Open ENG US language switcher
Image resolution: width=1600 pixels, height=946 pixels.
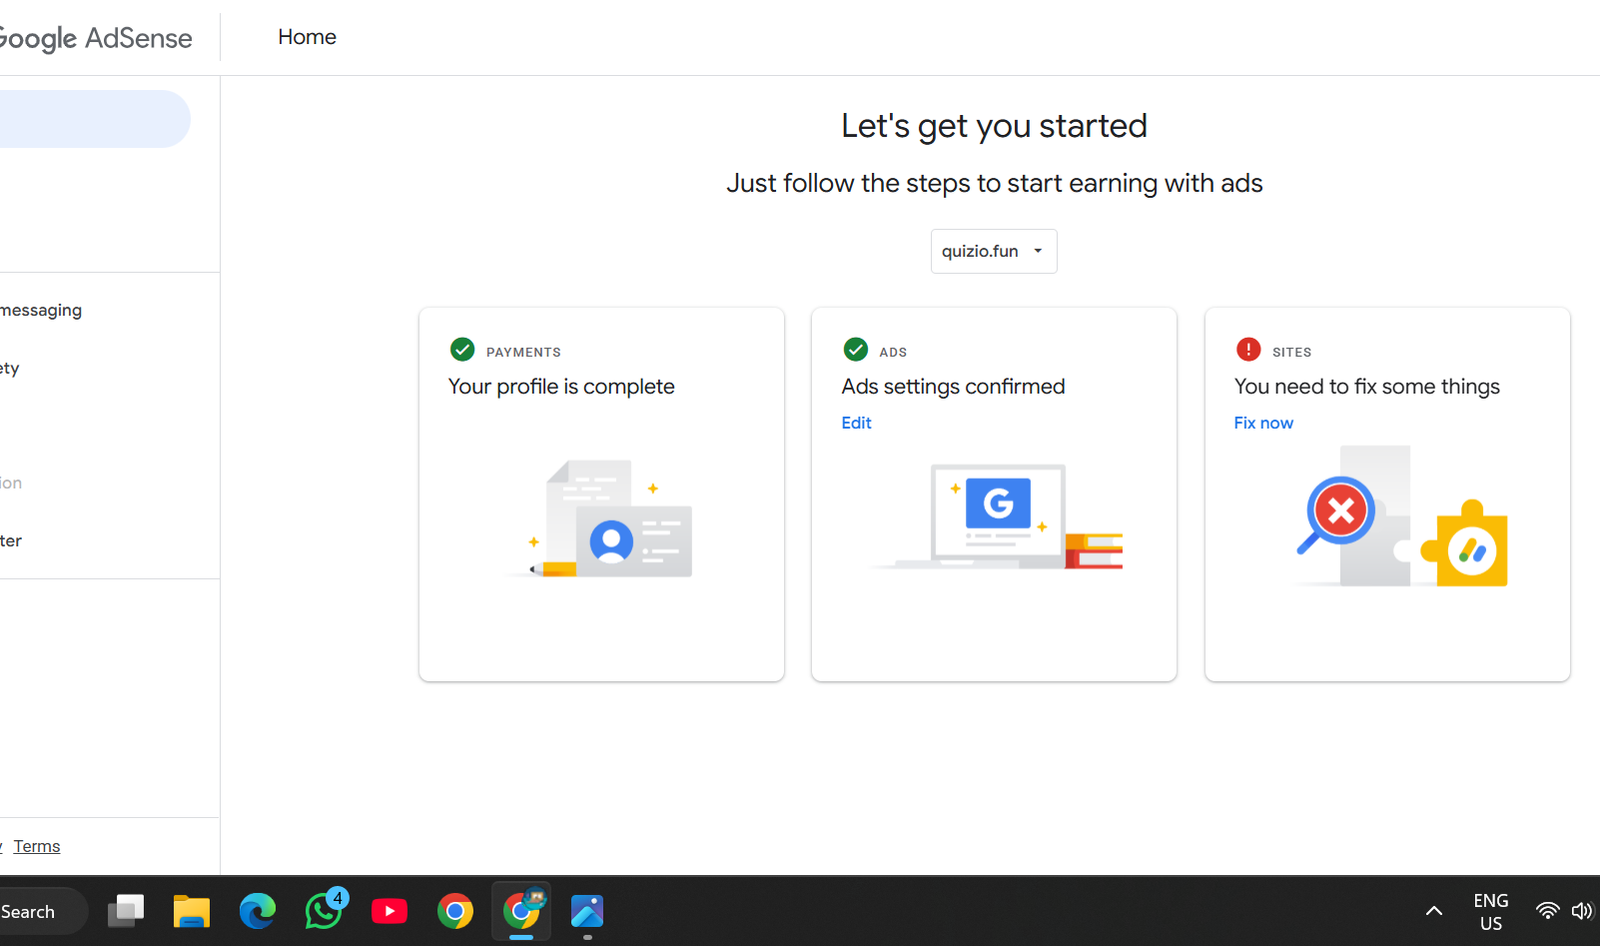[x=1490, y=911]
